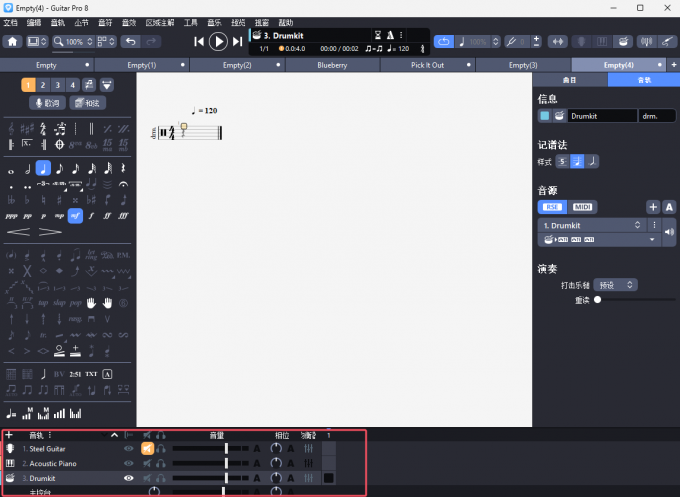The height and width of the screenshot is (497, 680).
Task: Click the 和弦 chord button
Action: coord(89,103)
